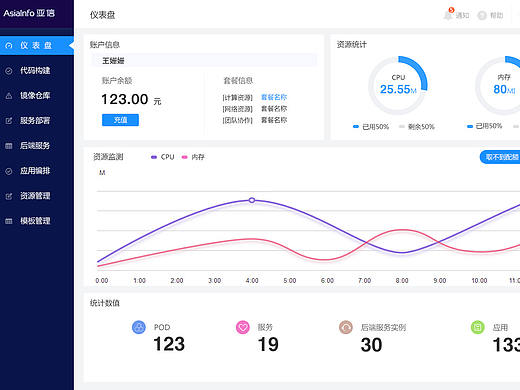Open 代码构建 in sidebar
The width and height of the screenshot is (520, 390).
click(35, 71)
